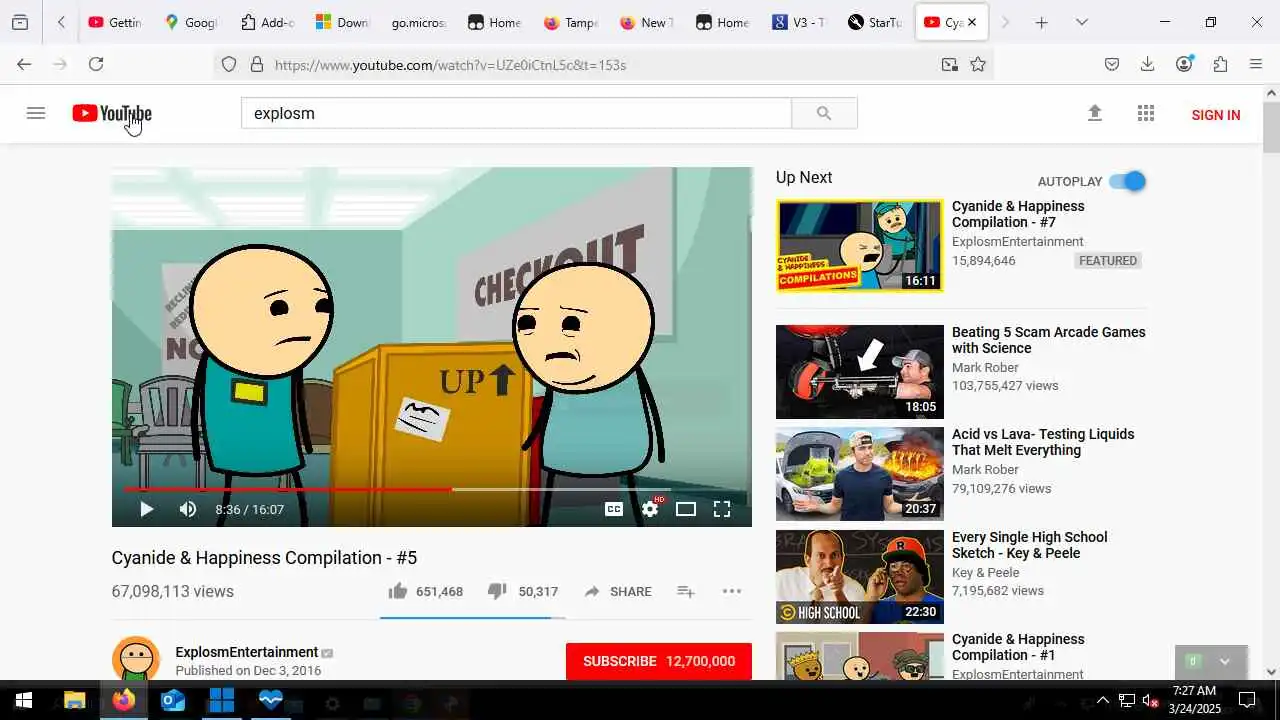The width and height of the screenshot is (1280, 720).
Task: Click the ExplosmEntertainment channel avatar
Action: (136, 659)
